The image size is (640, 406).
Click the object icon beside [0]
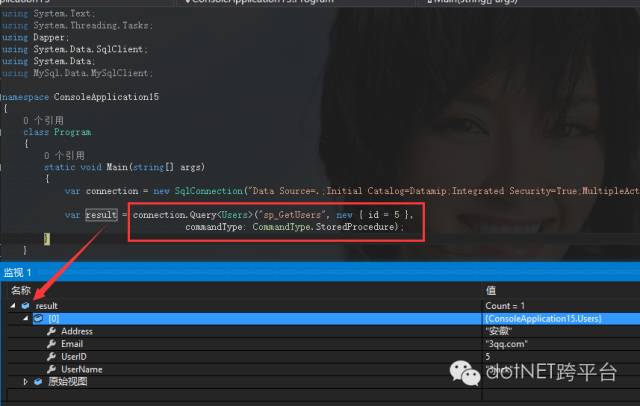(38, 318)
